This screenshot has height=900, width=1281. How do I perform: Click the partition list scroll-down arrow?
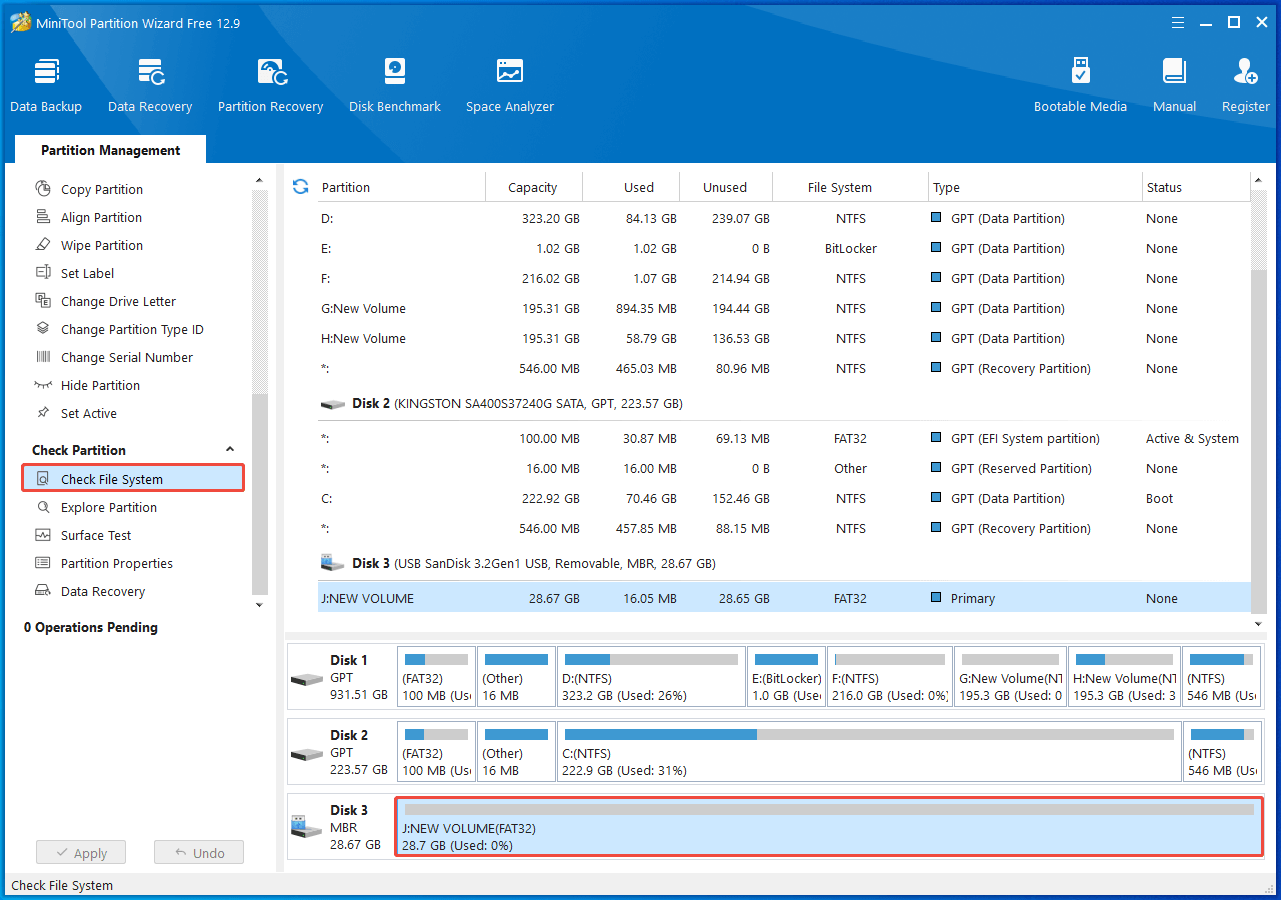tap(1257, 622)
